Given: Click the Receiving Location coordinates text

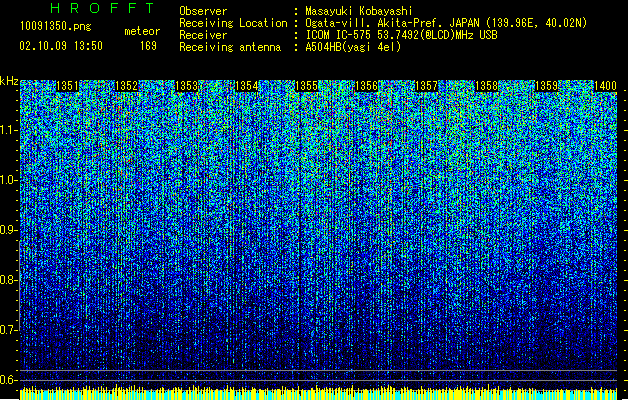Looking at the screenshot, I should pos(446,23).
